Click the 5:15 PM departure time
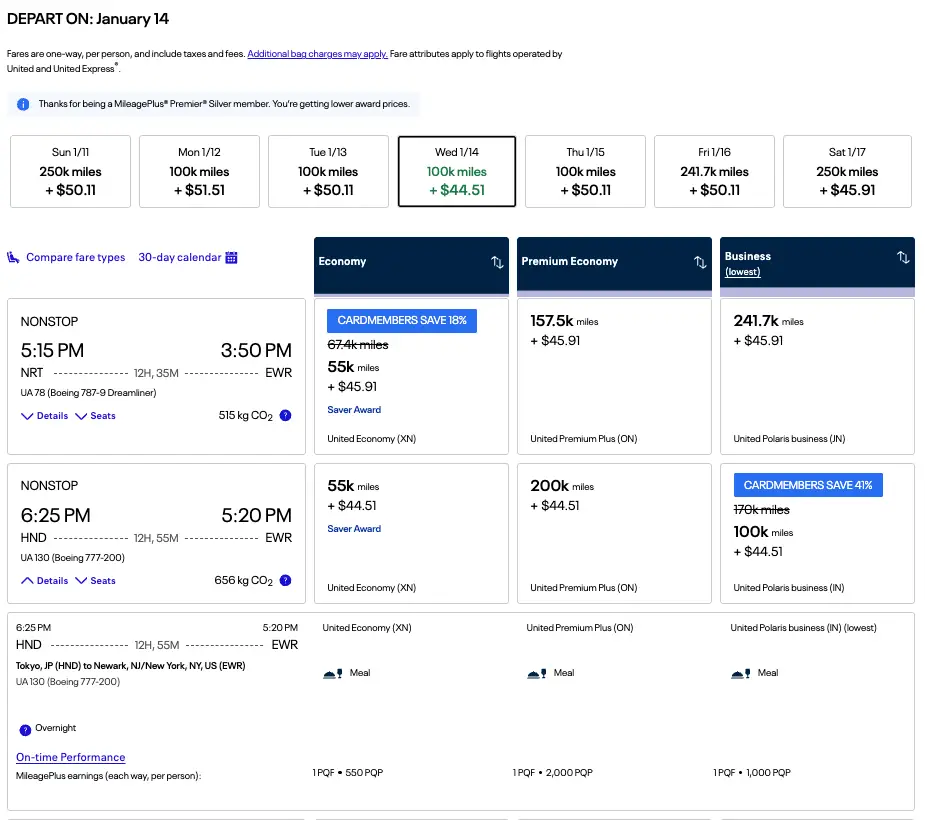 [52, 350]
